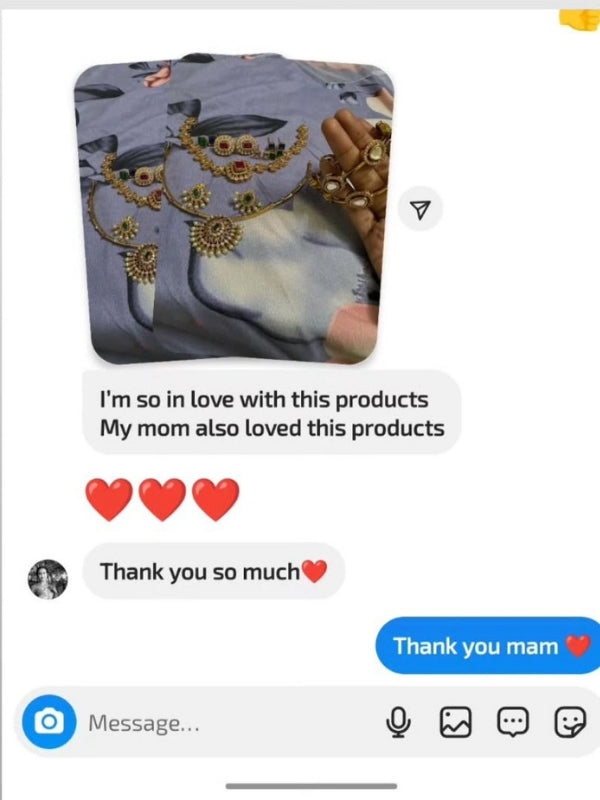Select the blue 'Thank you mam' bubble

click(488, 645)
